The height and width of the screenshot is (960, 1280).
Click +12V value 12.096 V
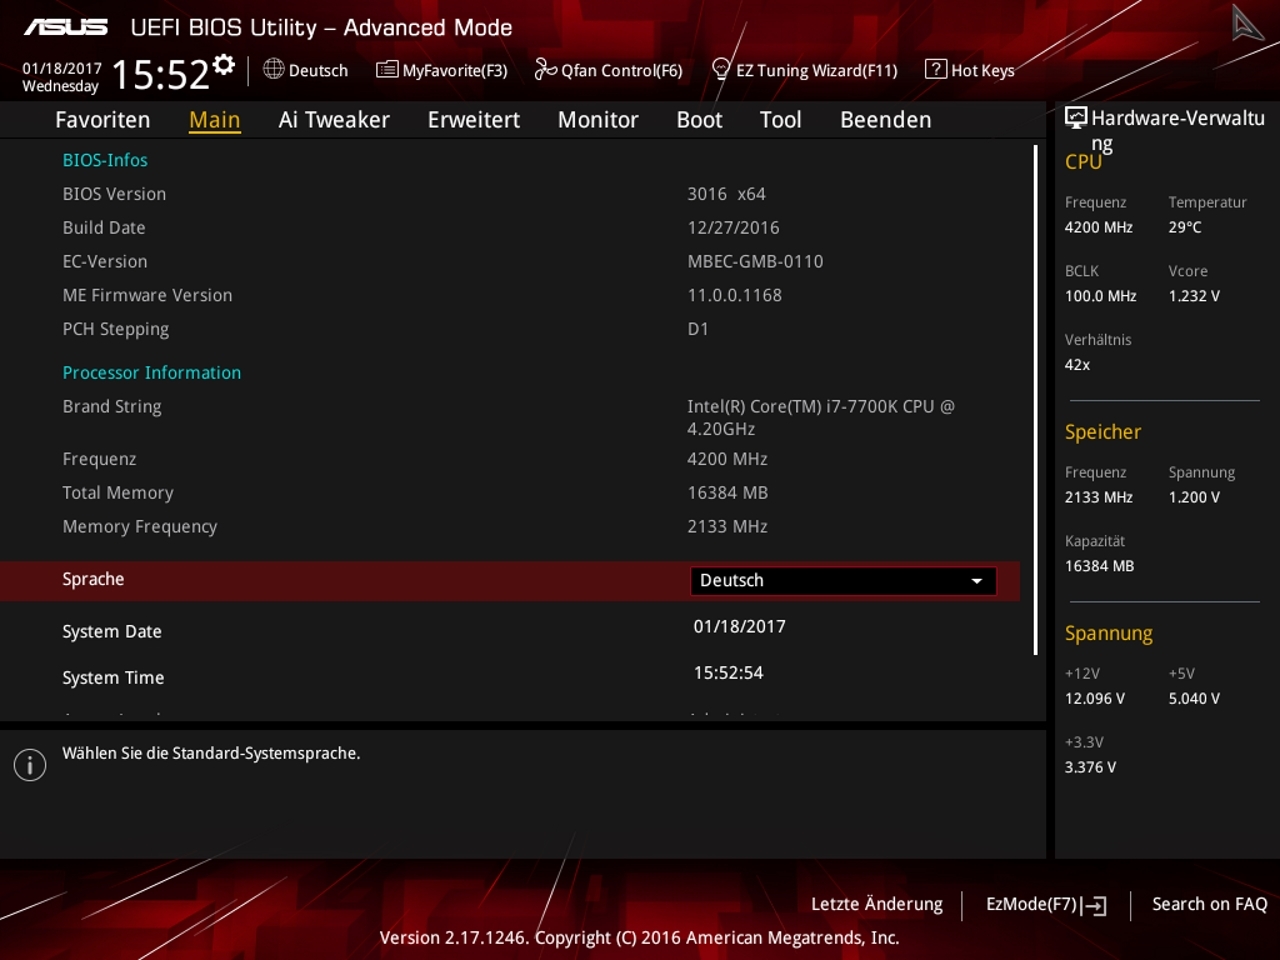pyautogui.click(x=1094, y=699)
